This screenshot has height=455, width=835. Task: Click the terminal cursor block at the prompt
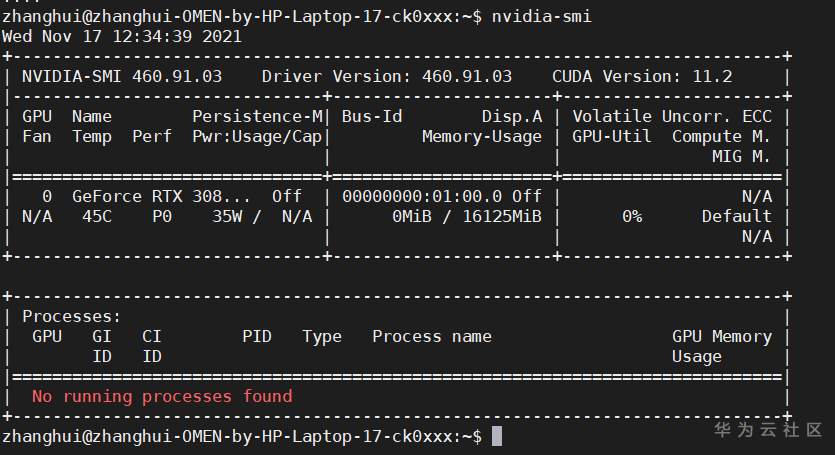(x=497, y=436)
